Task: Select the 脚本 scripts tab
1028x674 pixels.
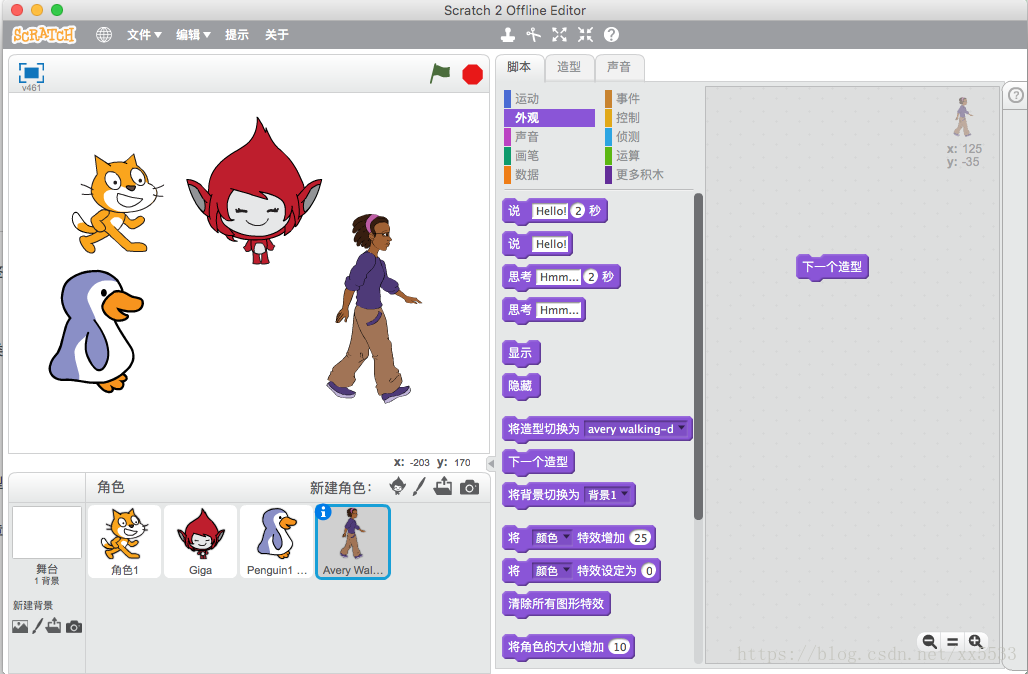Action: pyautogui.click(x=519, y=67)
